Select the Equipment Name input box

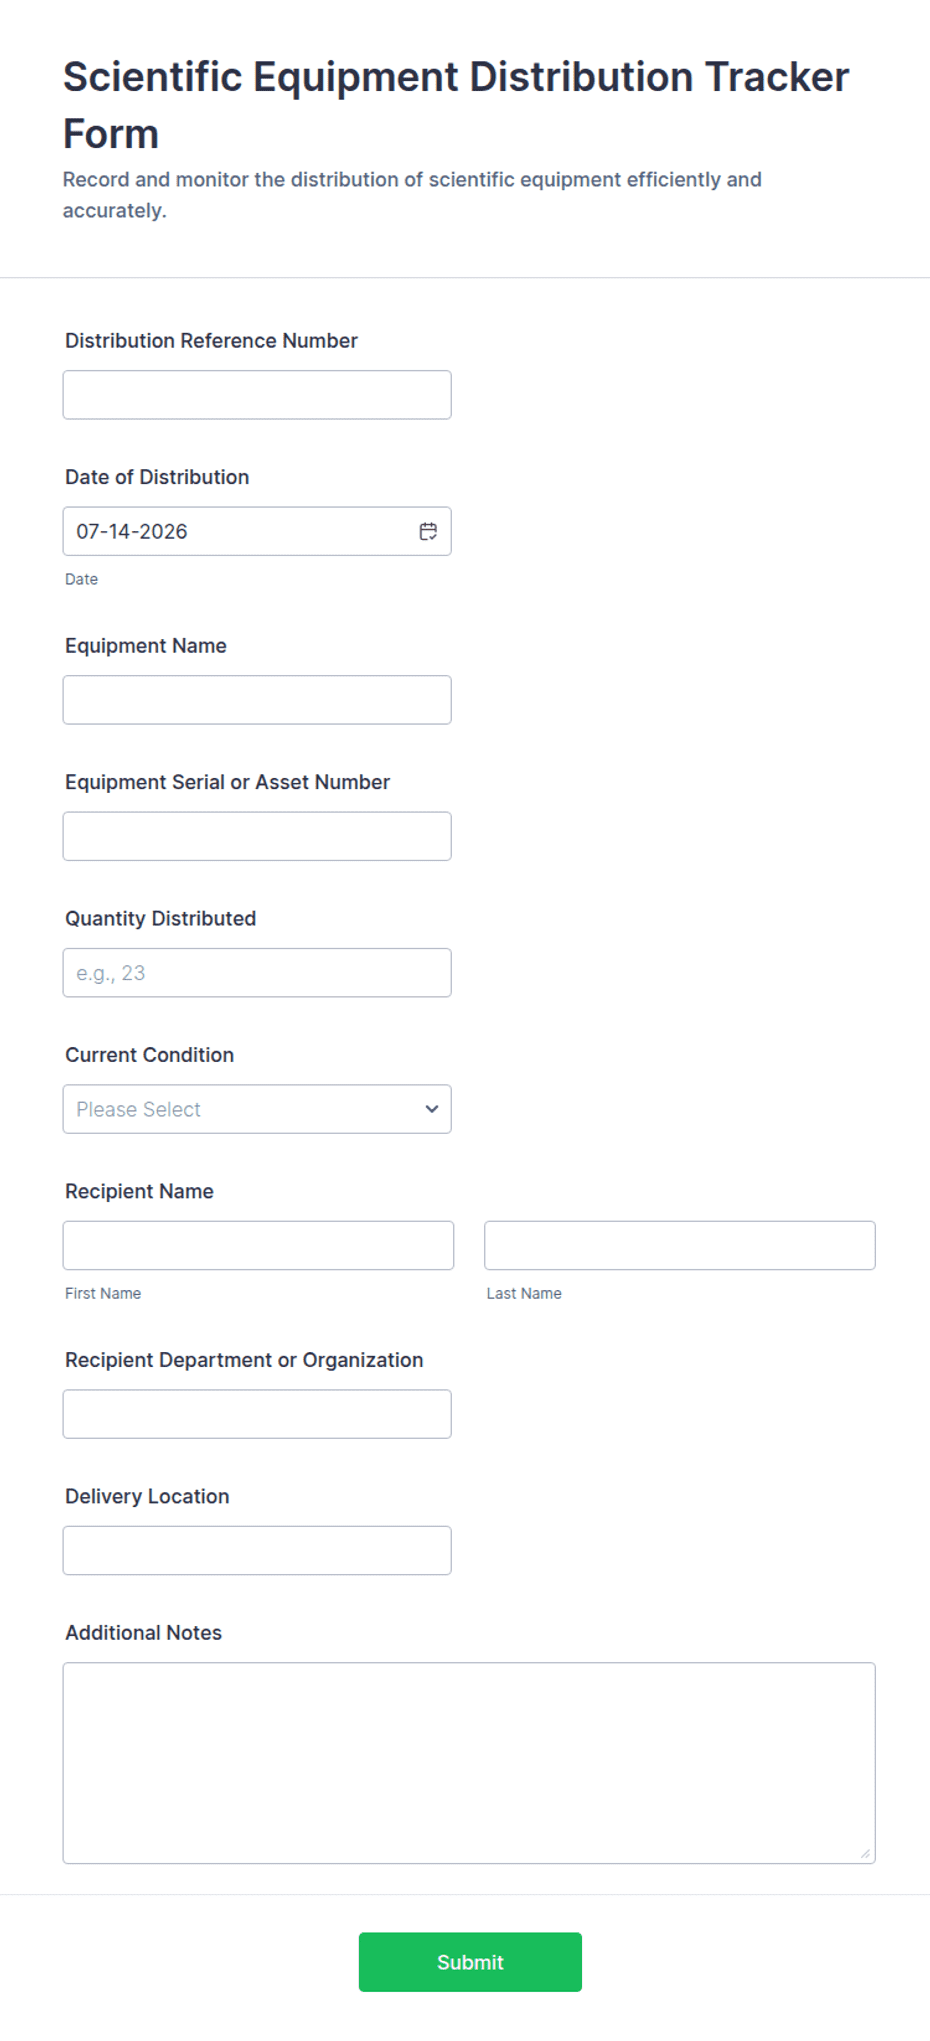257,700
